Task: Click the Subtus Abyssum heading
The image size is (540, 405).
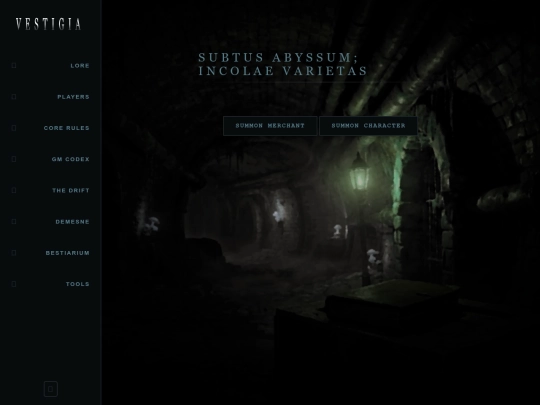Action: tap(283, 64)
